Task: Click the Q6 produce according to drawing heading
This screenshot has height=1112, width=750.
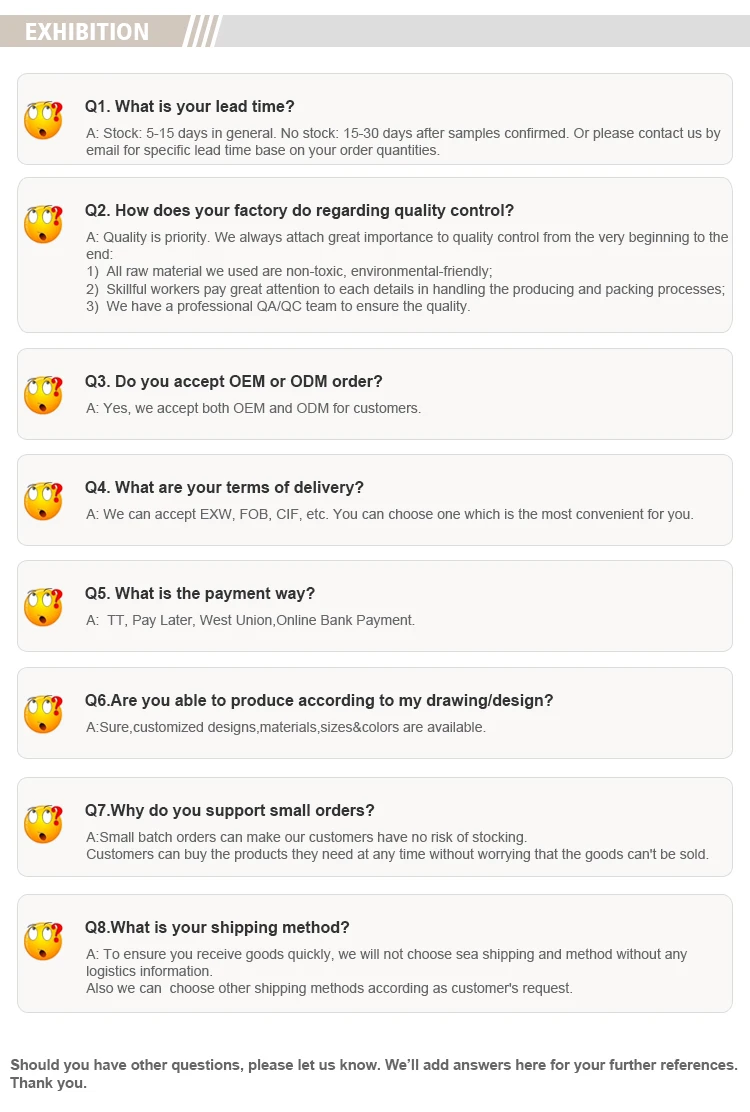Action: tap(319, 701)
